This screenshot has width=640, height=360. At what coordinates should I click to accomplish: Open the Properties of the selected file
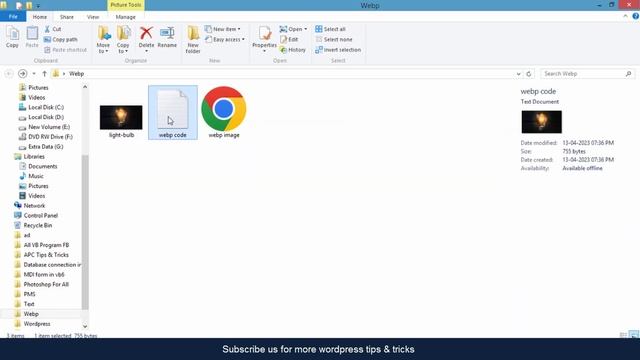tap(264, 38)
